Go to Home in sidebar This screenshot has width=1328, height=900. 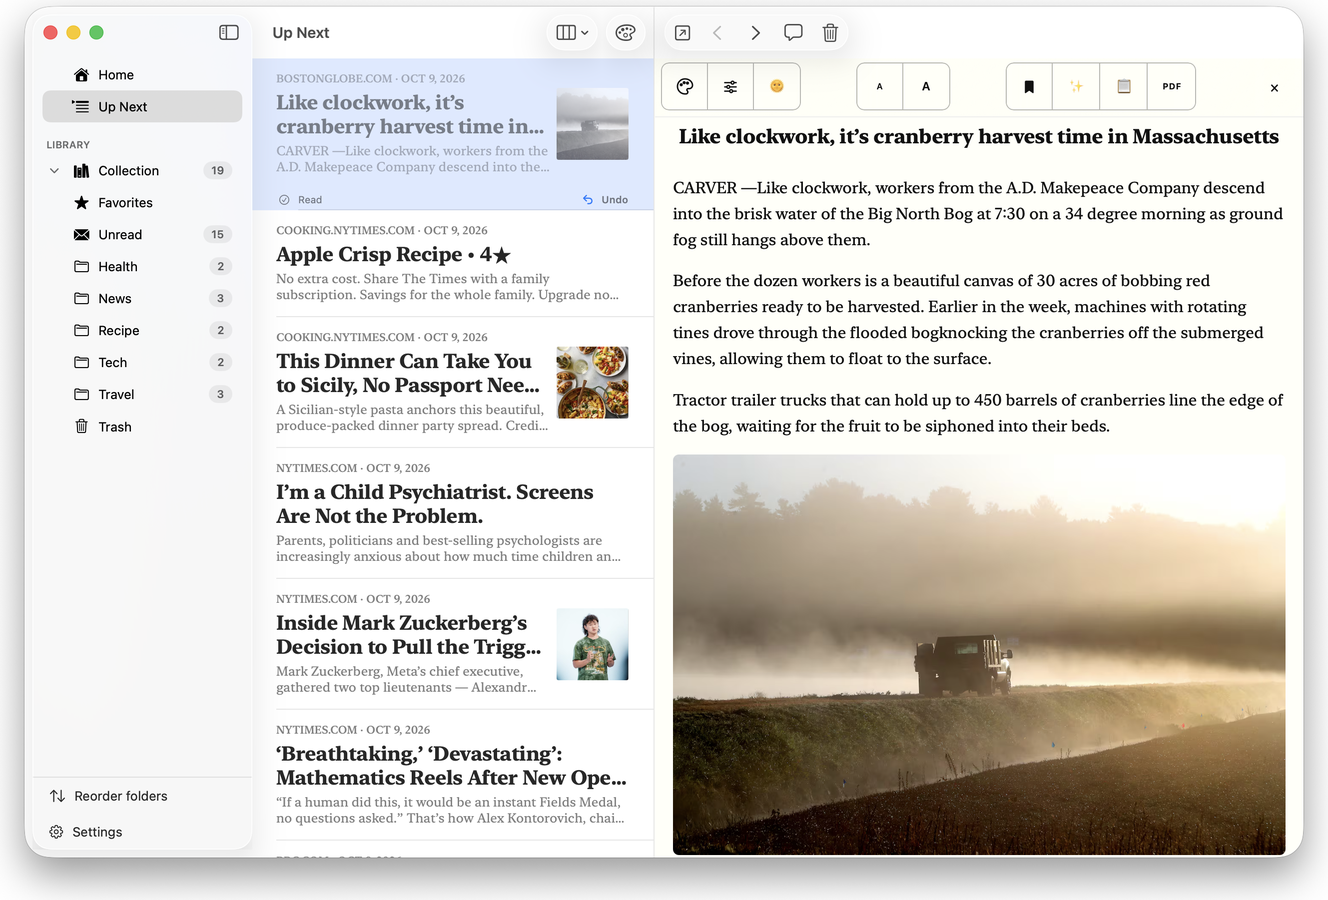142,75
